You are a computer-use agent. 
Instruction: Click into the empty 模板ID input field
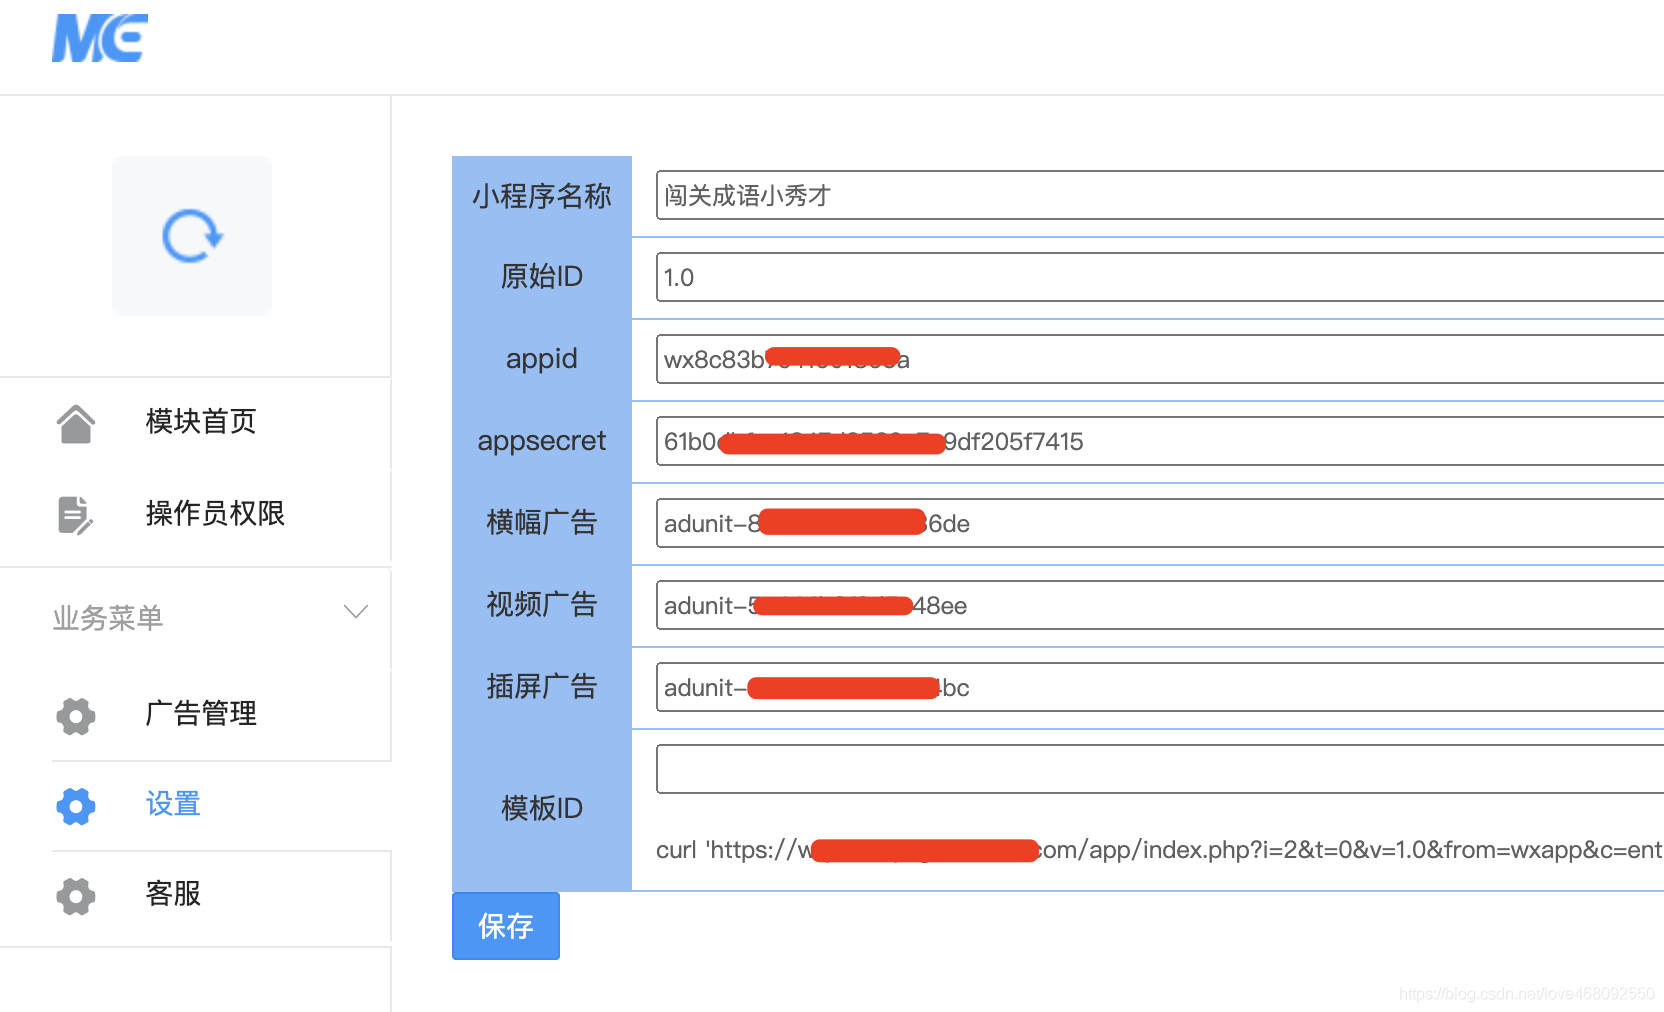pos(1160,769)
